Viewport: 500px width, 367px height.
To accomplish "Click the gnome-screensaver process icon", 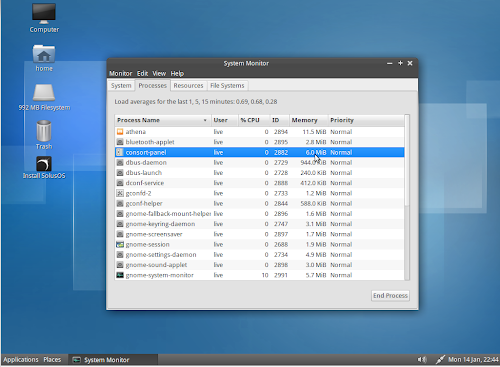I will [x=120, y=234].
